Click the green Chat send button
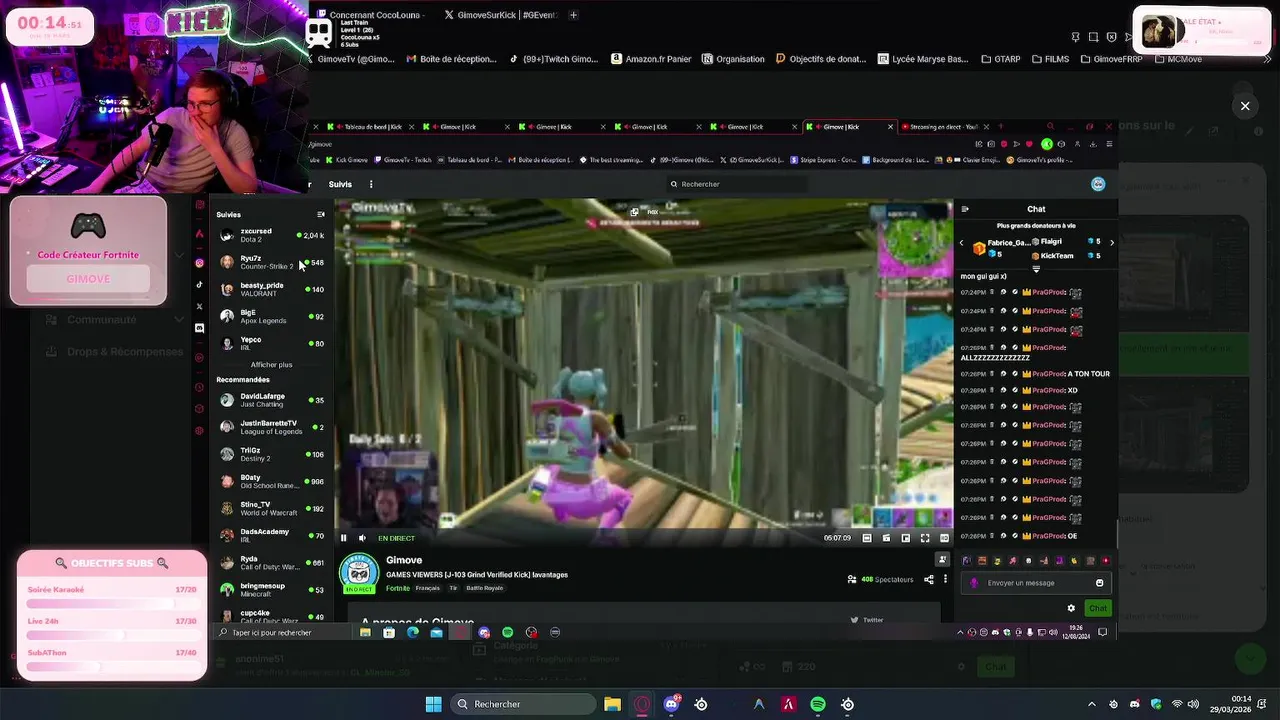The image size is (1280, 720). [x=1098, y=608]
